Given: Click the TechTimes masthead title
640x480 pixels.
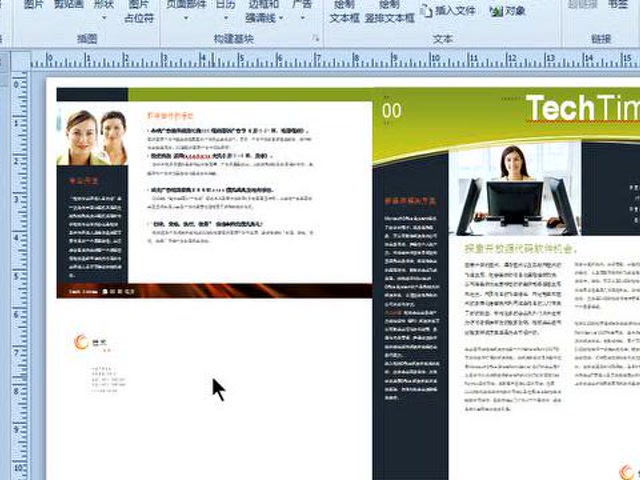Looking at the screenshot, I should point(582,108).
